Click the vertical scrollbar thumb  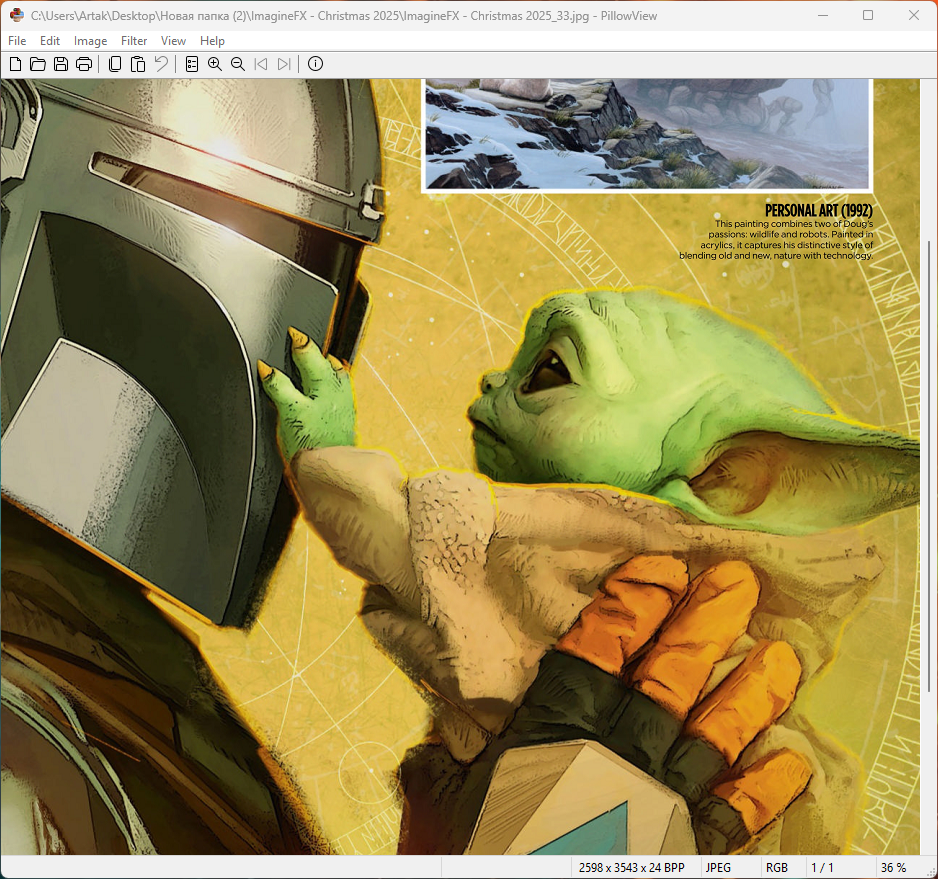(x=929, y=465)
